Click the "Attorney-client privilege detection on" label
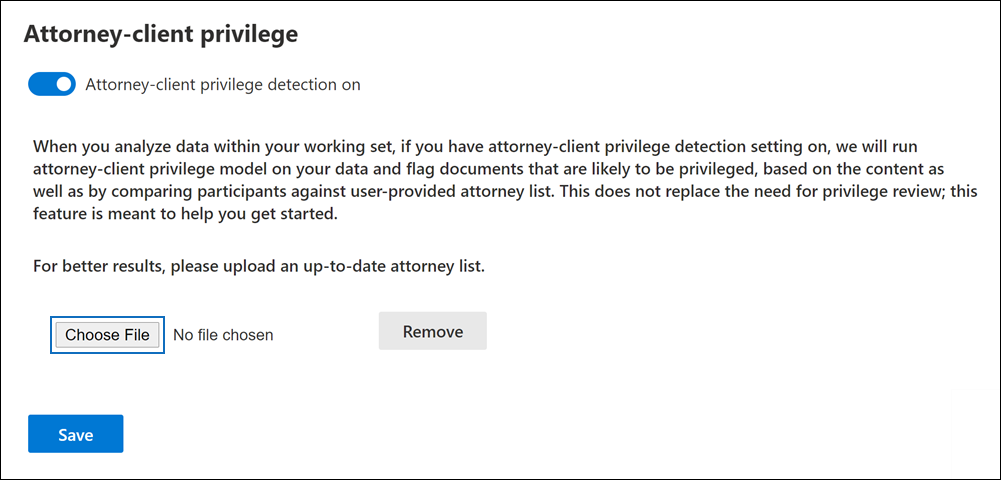The image size is (1001, 480). [223, 85]
